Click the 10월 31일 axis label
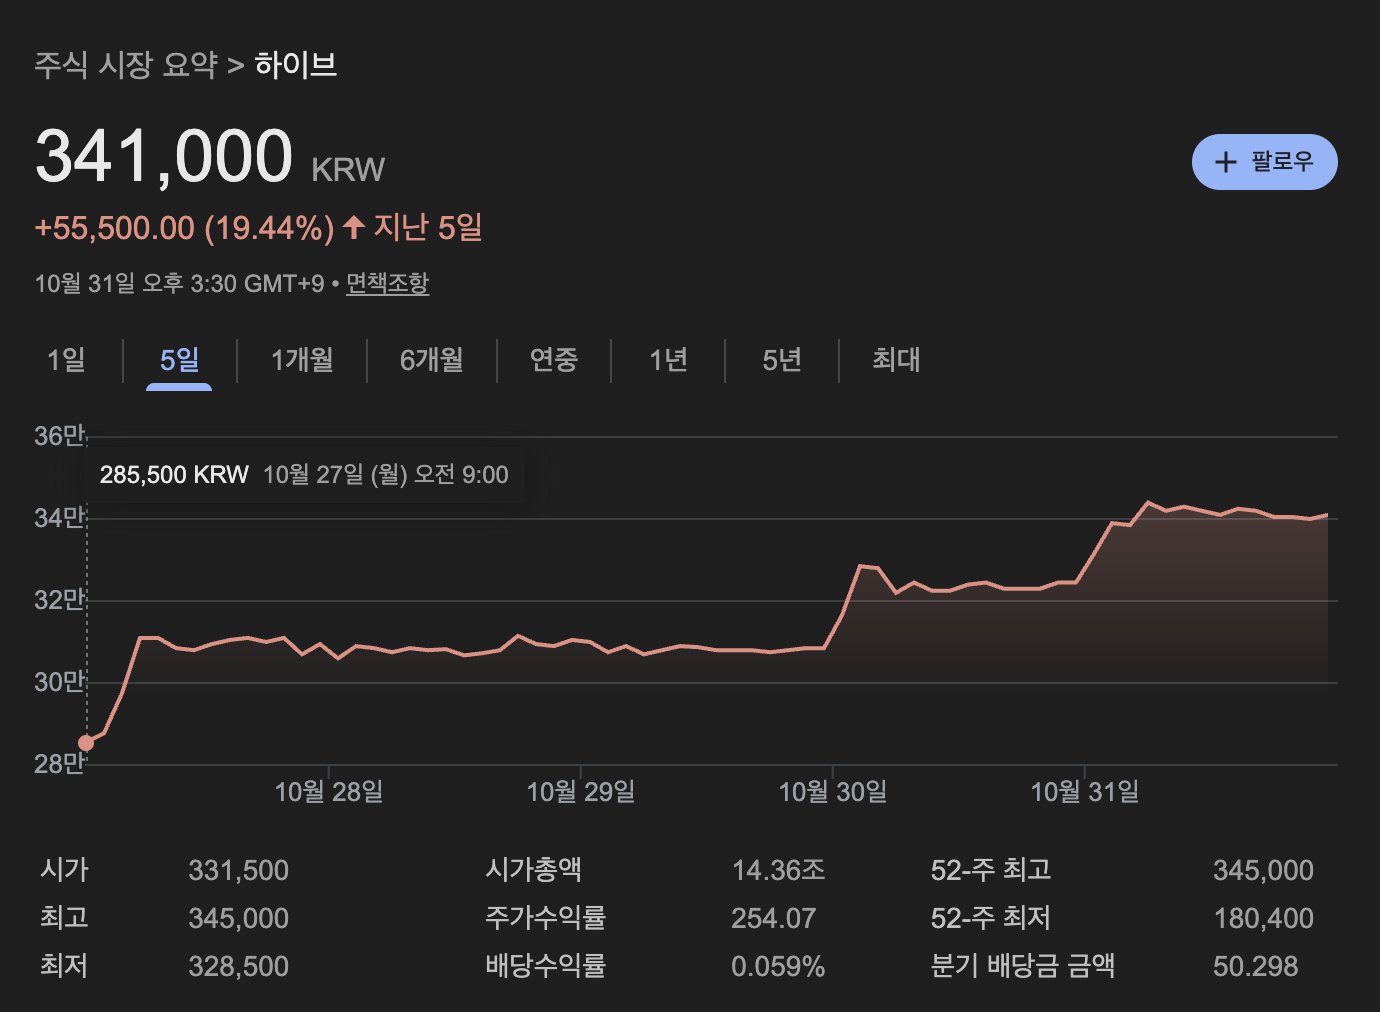1380x1012 pixels. click(x=1085, y=793)
